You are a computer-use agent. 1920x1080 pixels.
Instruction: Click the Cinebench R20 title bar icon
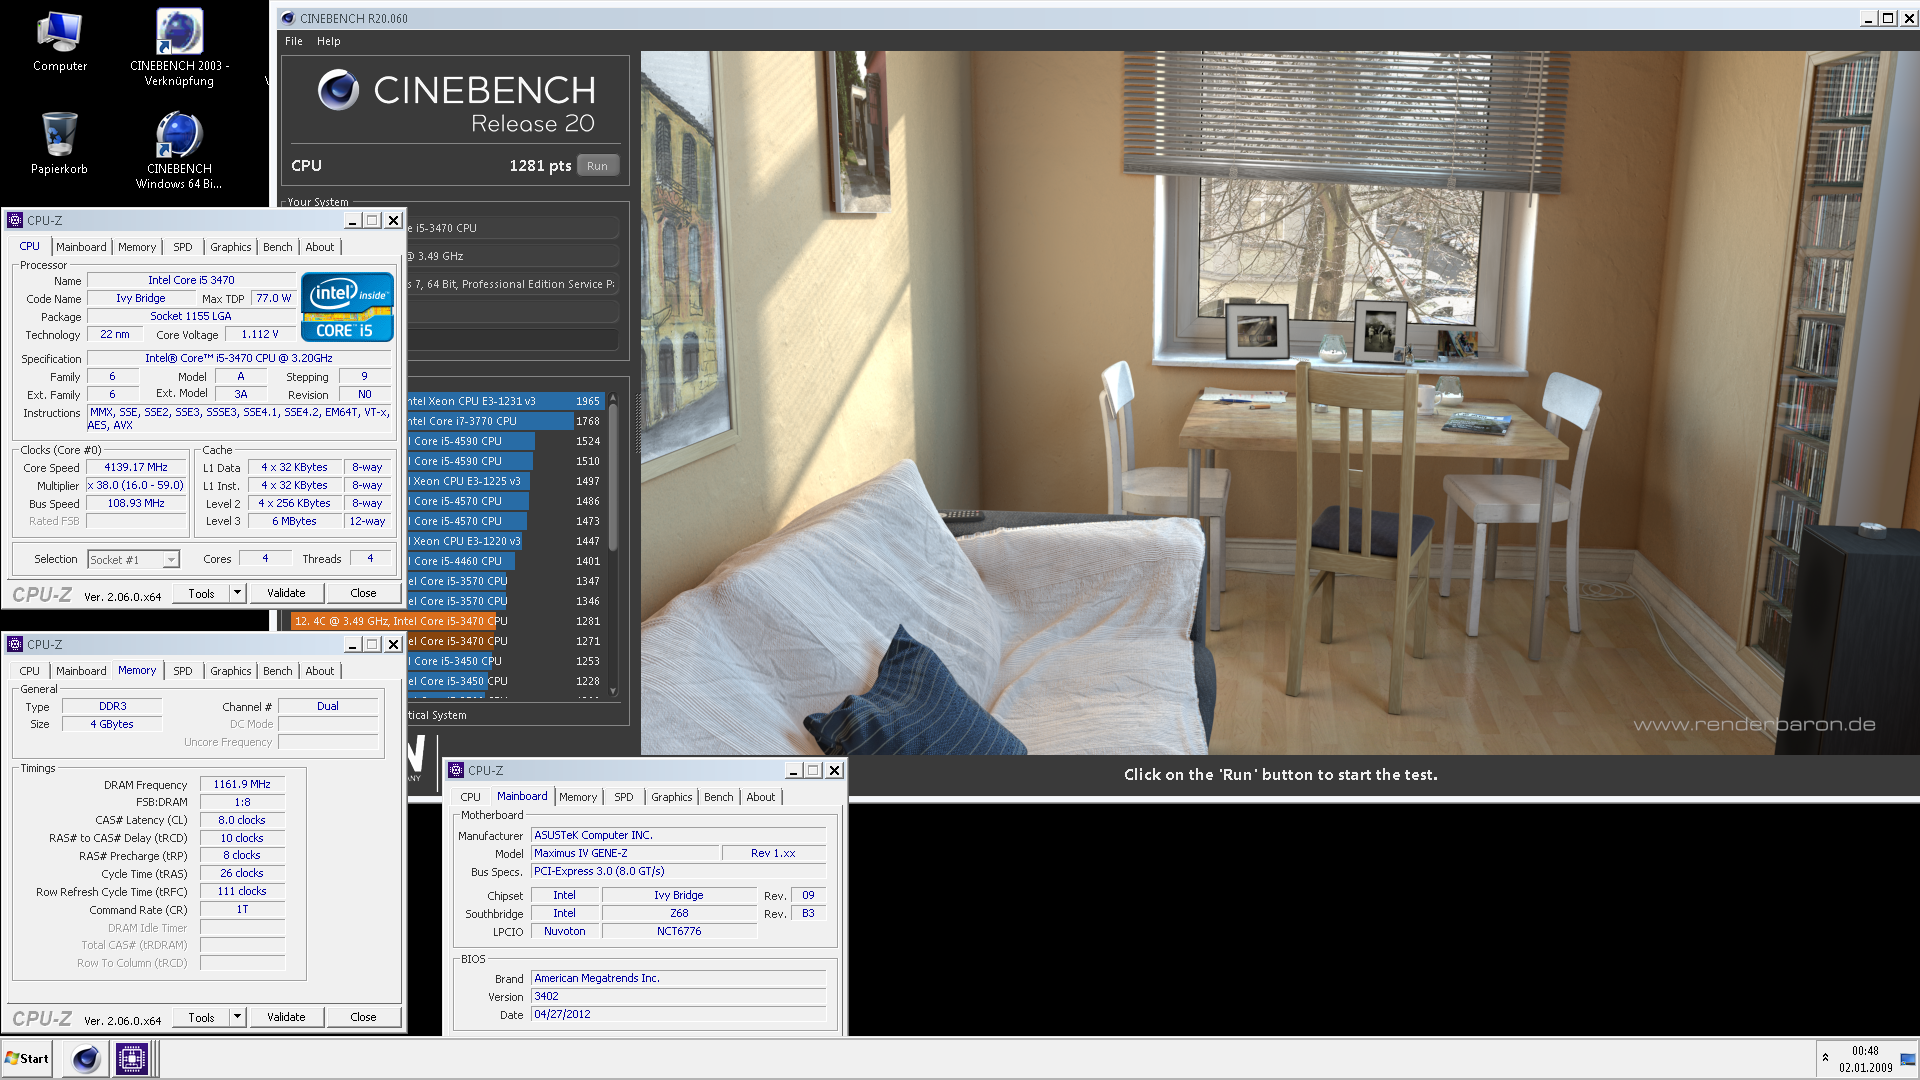[x=288, y=18]
